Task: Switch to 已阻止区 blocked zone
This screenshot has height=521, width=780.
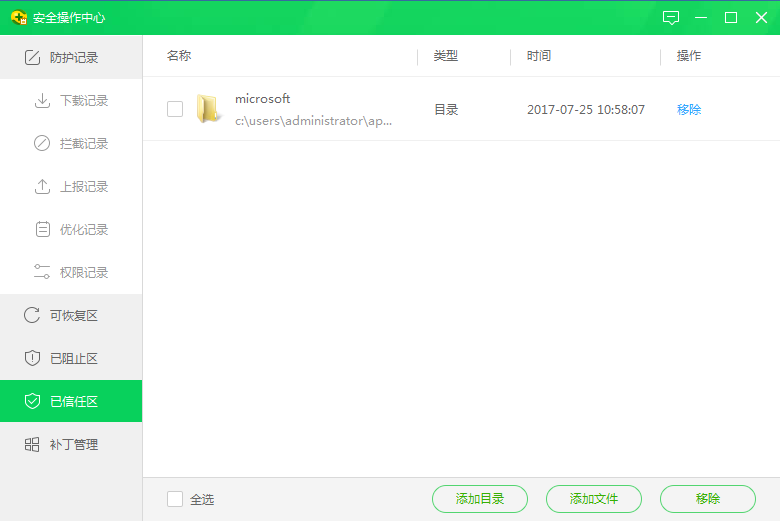Action: pos(71,358)
